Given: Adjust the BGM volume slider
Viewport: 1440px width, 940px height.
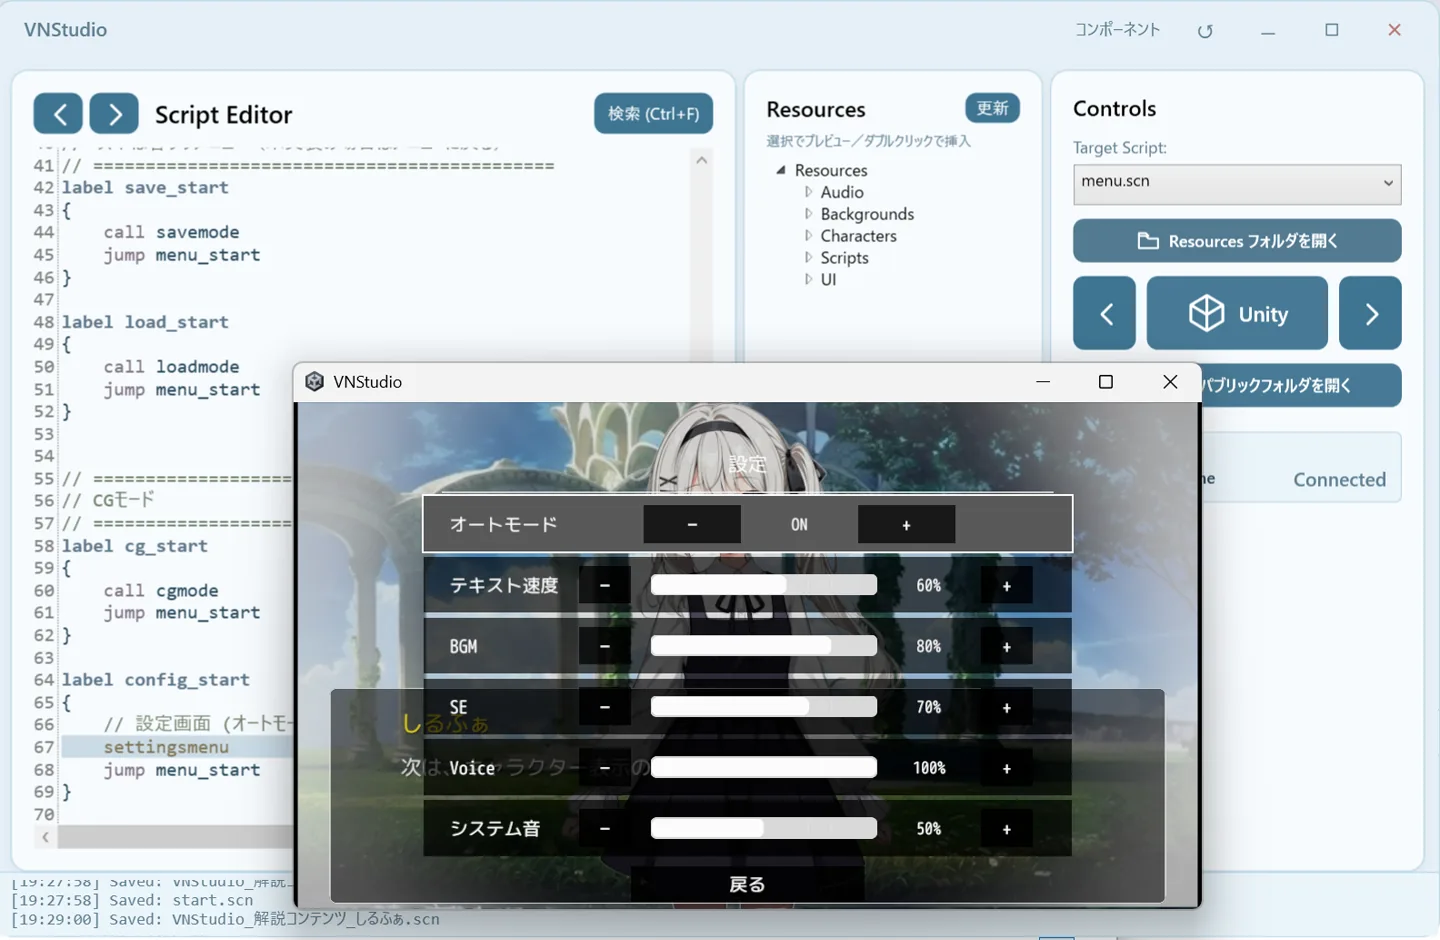Looking at the screenshot, I should 764,646.
